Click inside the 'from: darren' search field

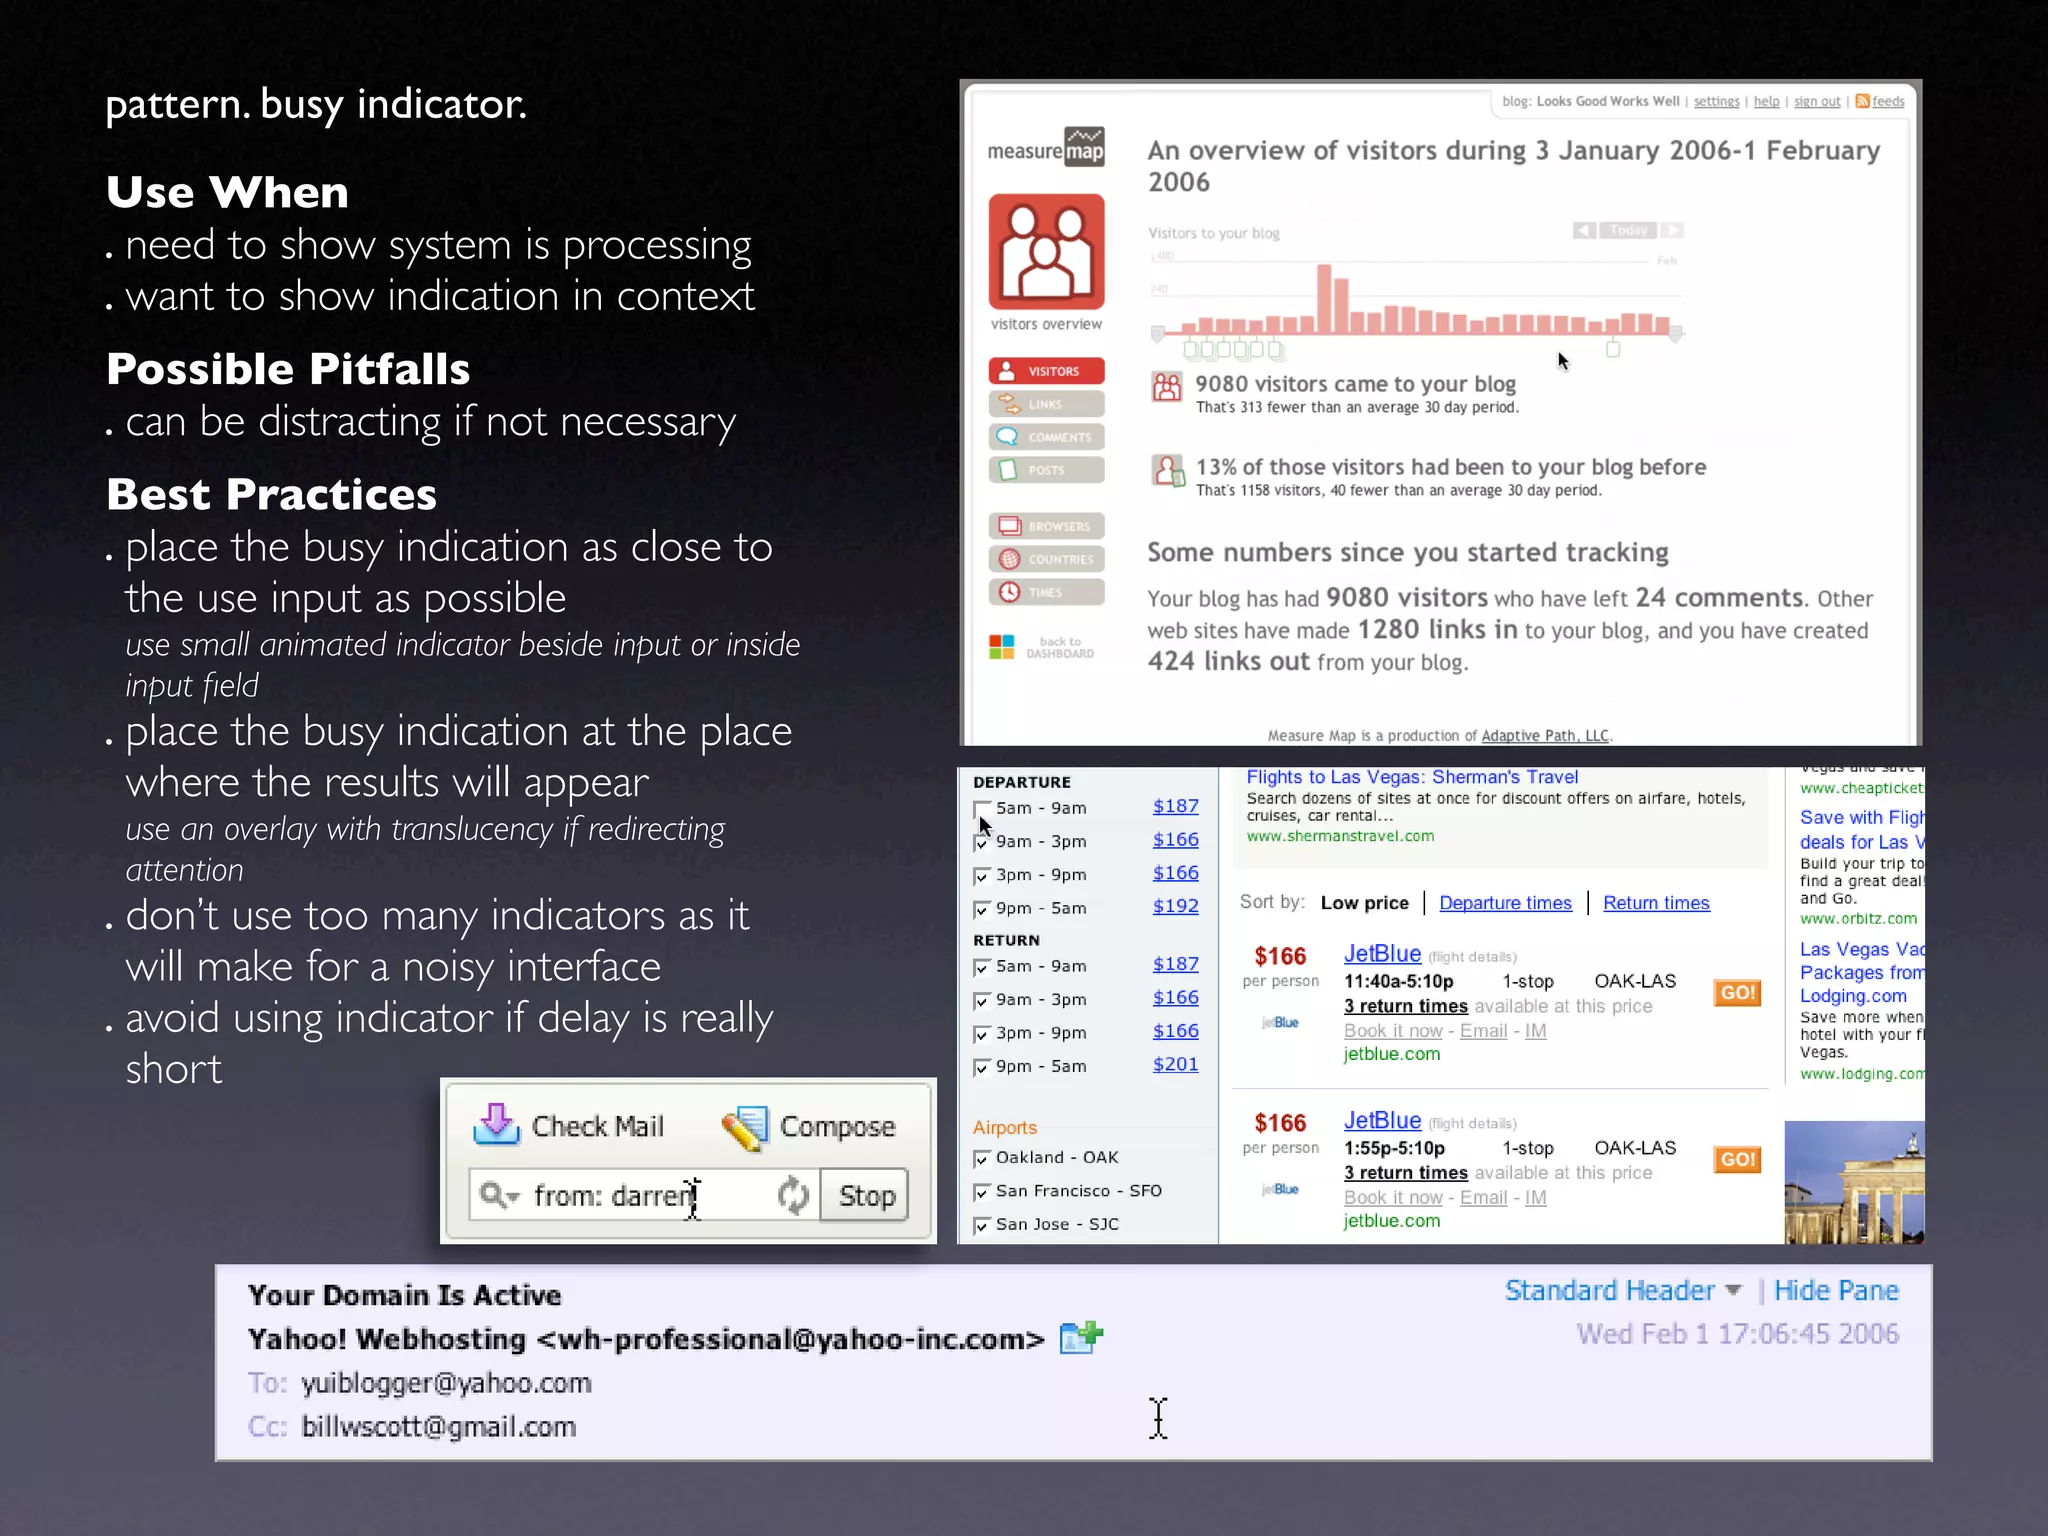[645, 1195]
